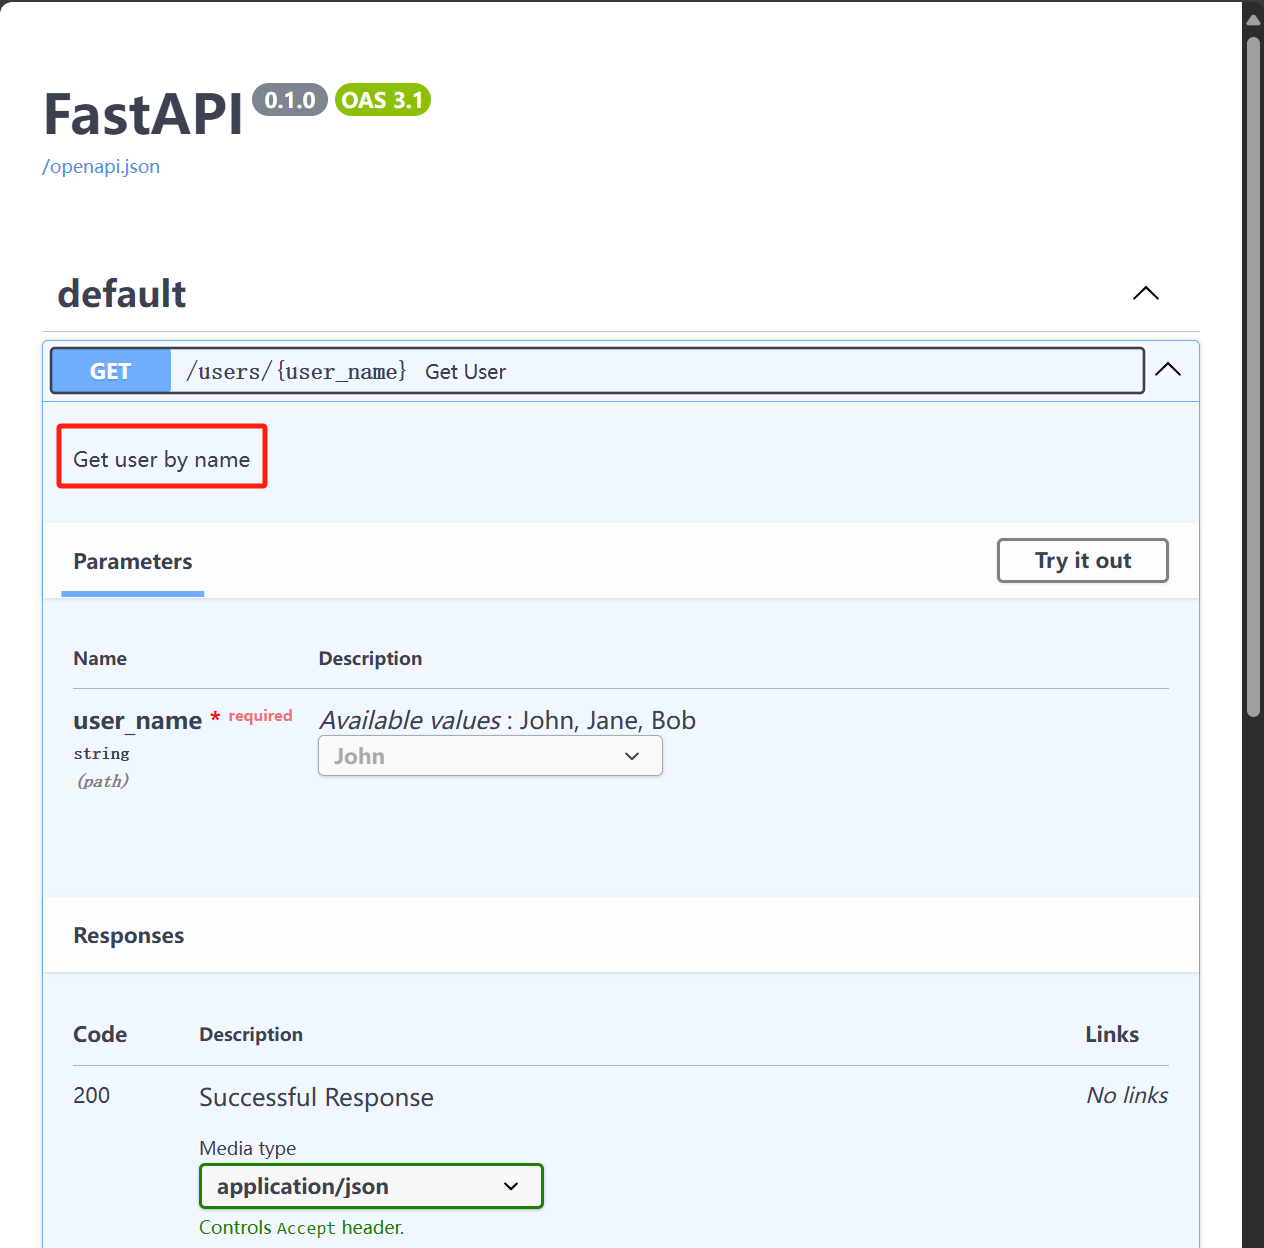Collapse the default section chevron
The image size is (1264, 1248).
click(x=1146, y=293)
